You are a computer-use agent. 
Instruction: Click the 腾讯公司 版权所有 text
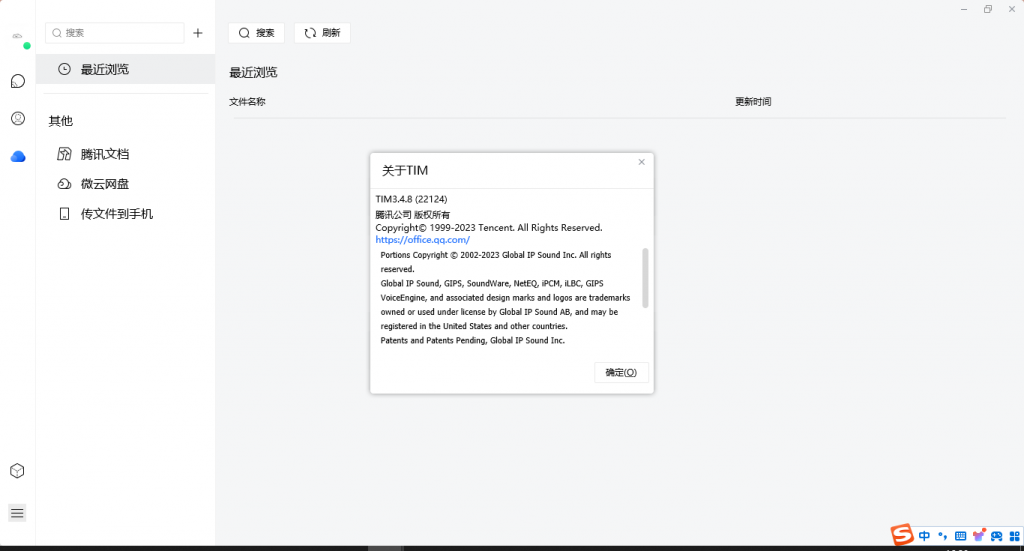(x=413, y=215)
